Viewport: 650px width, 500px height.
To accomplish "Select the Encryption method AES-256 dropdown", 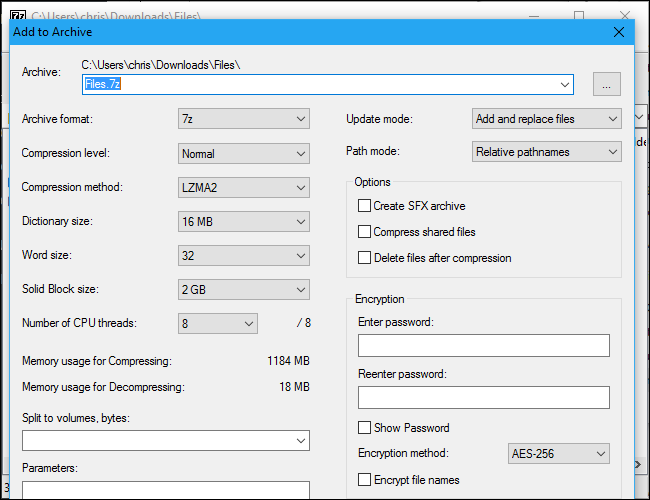I will tap(559, 454).
